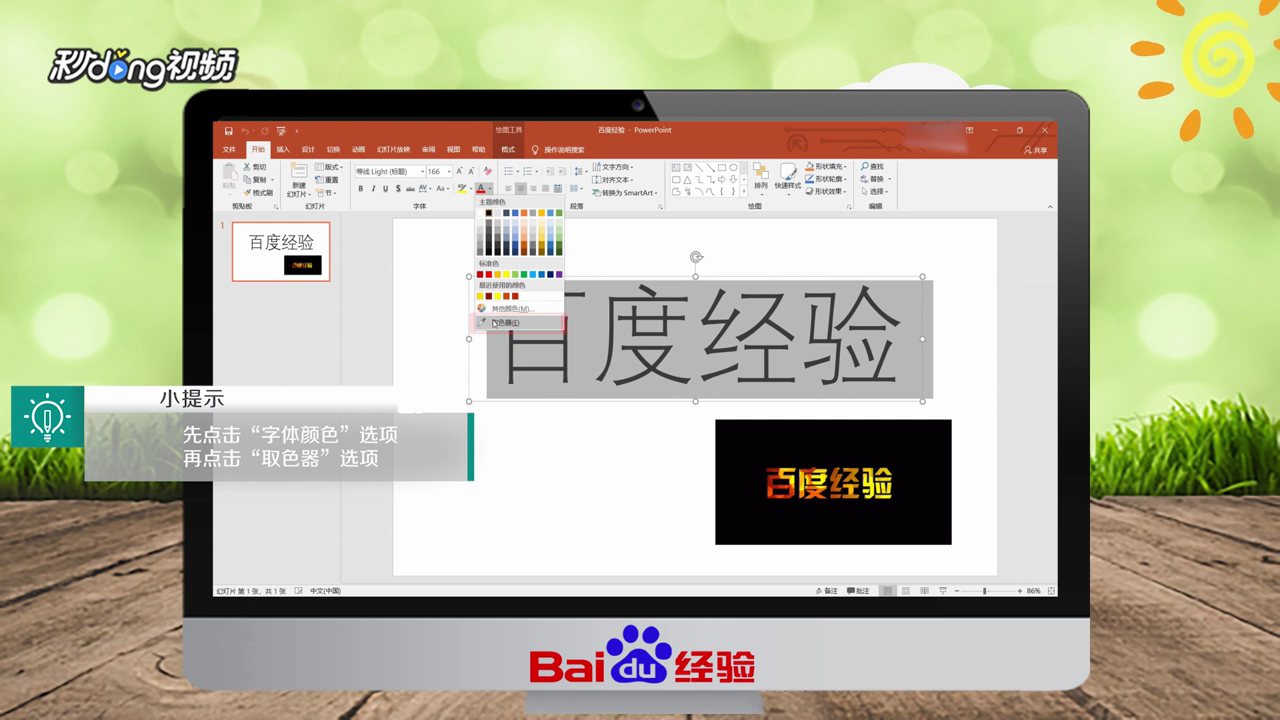1280x720 pixels.
Task: Click the Find (查找) magnifier icon
Action: (865, 166)
